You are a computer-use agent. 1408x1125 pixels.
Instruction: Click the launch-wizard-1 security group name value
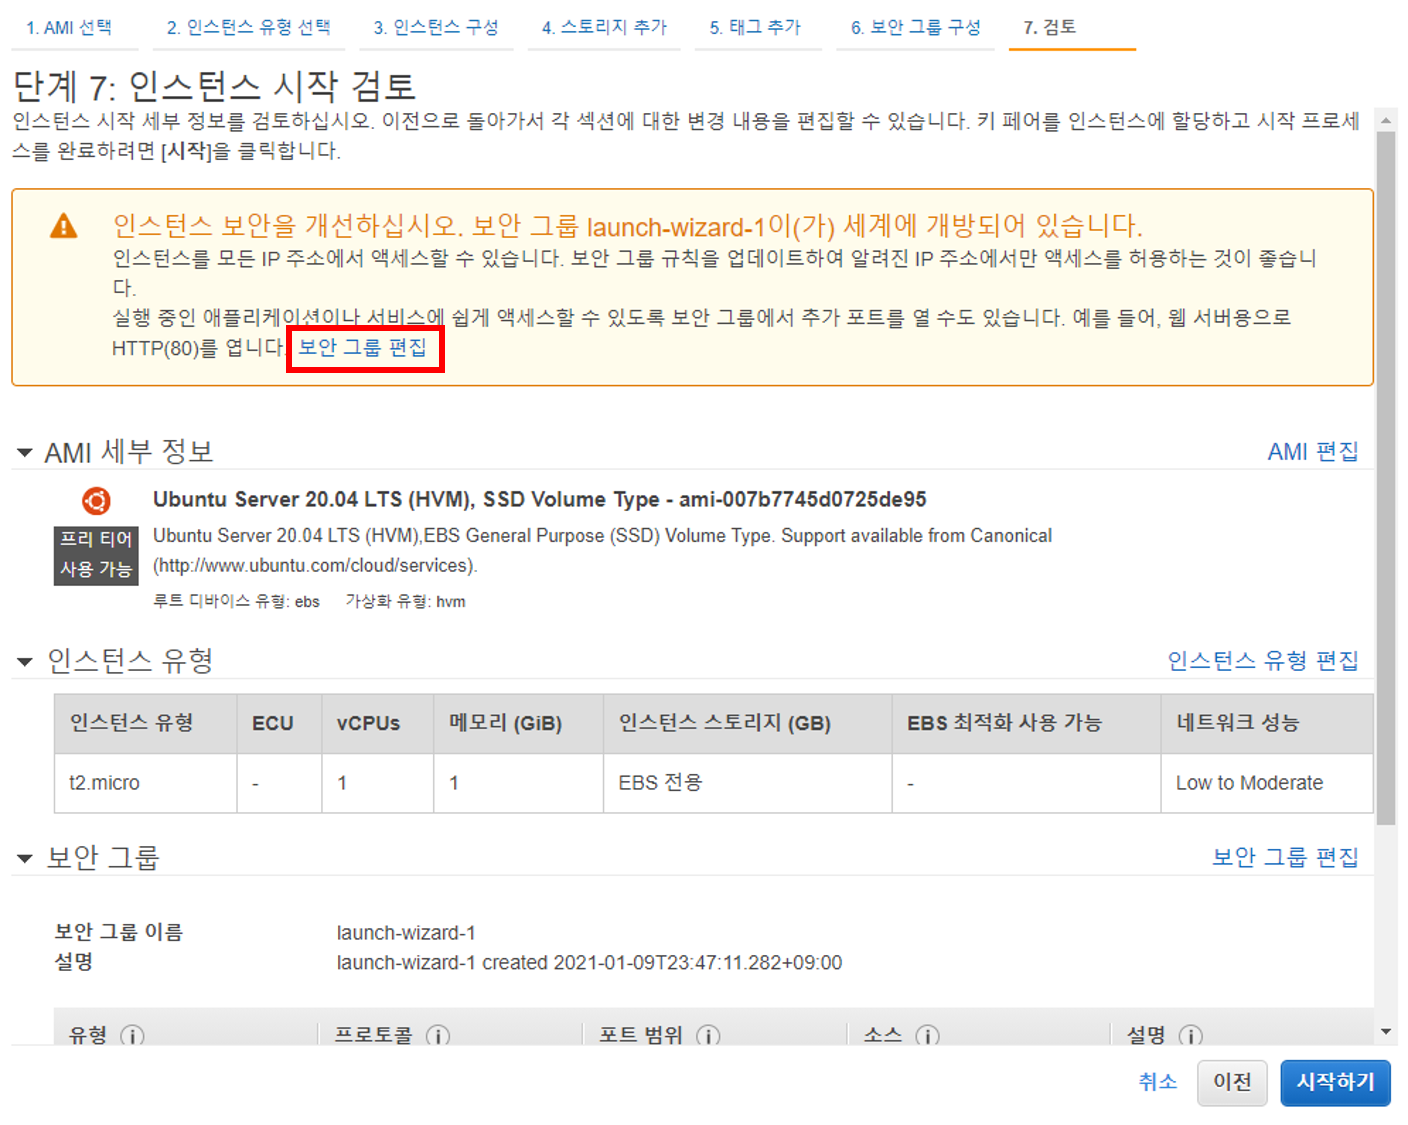(x=406, y=933)
